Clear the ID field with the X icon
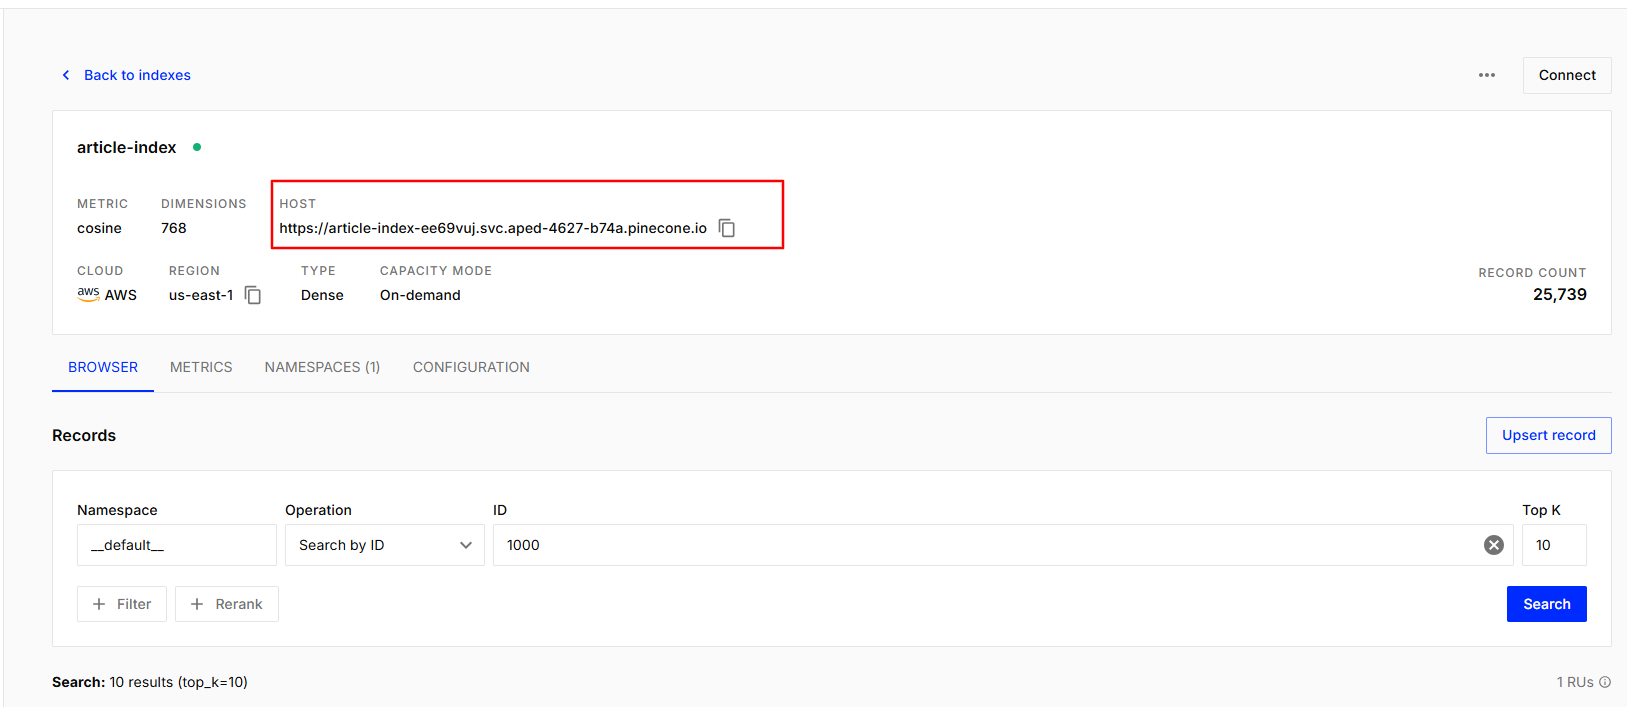This screenshot has width=1627, height=707. point(1493,545)
